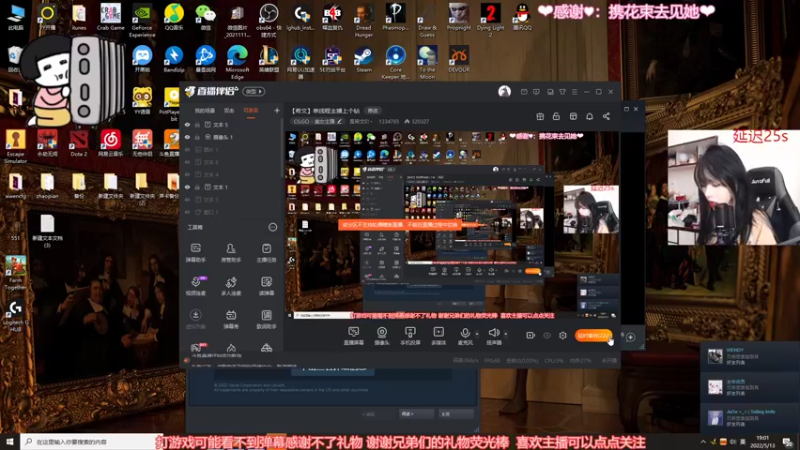Click second button at bottom of Steam window

point(456,414)
